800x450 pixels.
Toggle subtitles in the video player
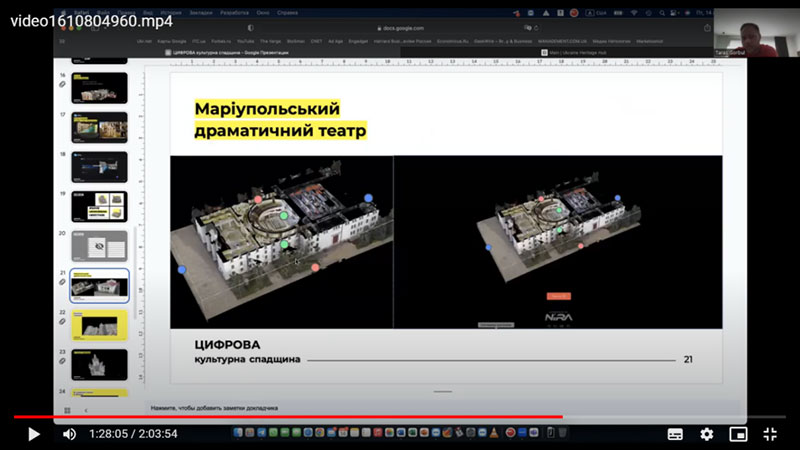coord(676,434)
